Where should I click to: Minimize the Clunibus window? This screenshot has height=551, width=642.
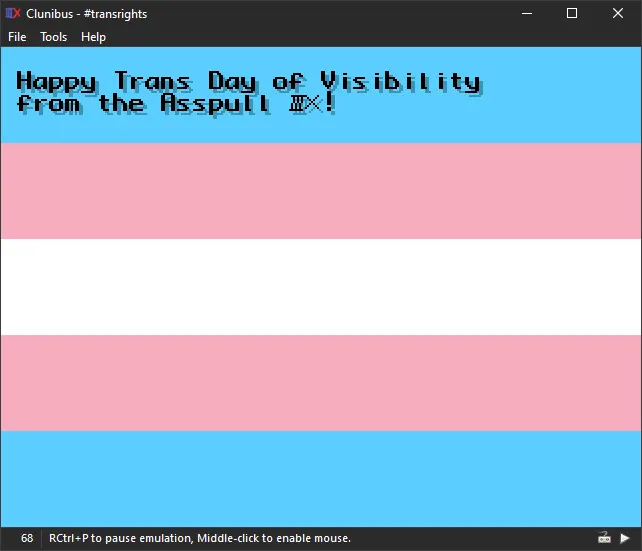tap(526, 14)
